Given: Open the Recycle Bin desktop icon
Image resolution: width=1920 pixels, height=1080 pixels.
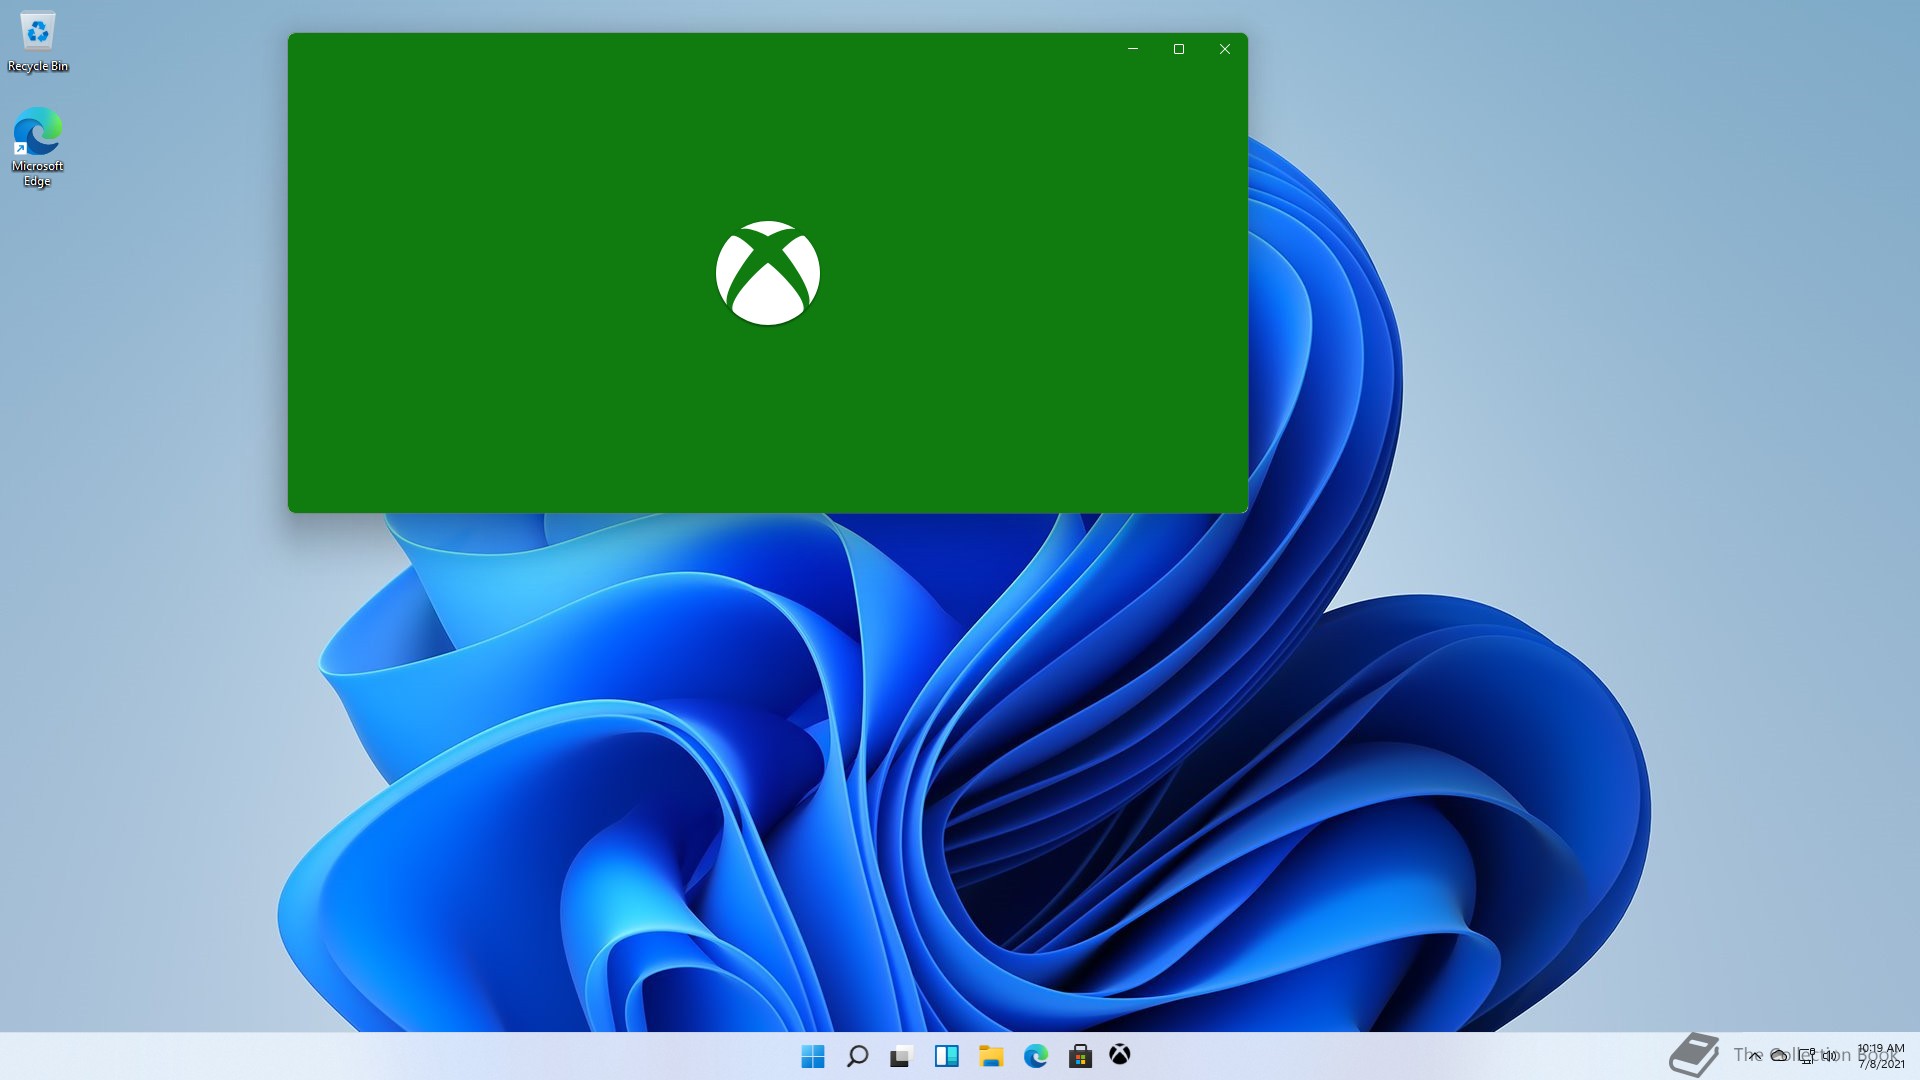Looking at the screenshot, I should [x=38, y=42].
